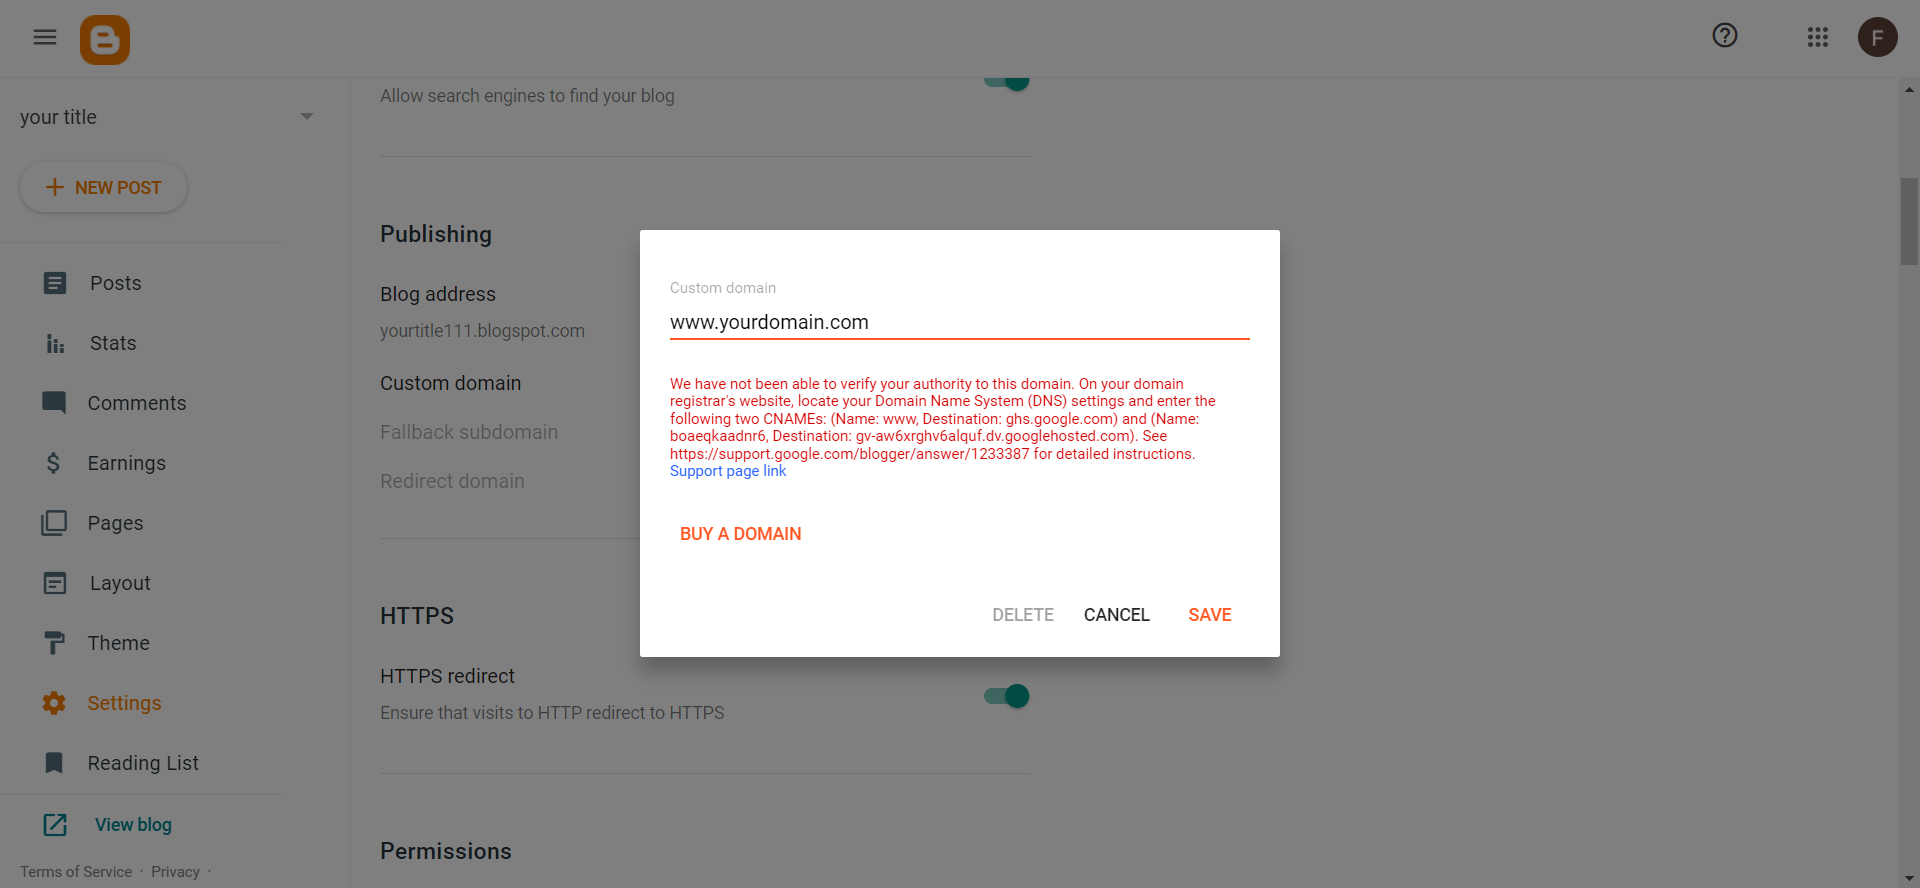The width and height of the screenshot is (1920, 888).
Task: Click the Stats bar chart icon
Action: point(55,344)
